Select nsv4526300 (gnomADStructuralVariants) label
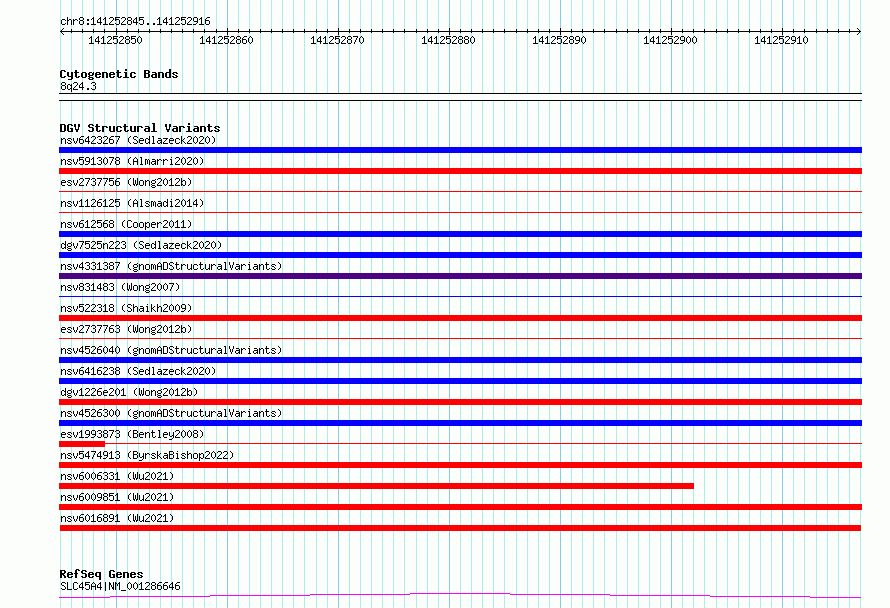The image size is (890, 608). [x=171, y=413]
